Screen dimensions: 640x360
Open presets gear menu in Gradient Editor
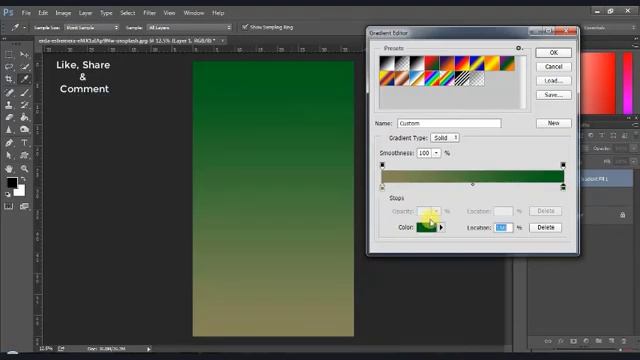pos(519,48)
